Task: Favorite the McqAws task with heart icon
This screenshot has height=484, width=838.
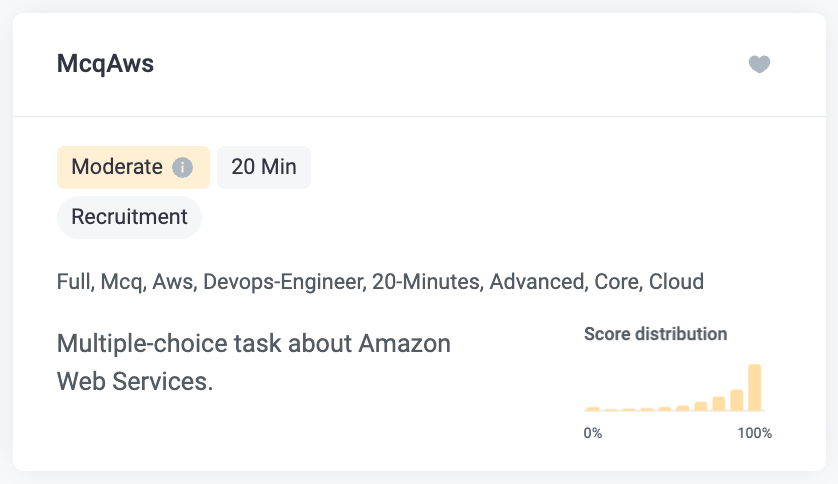Action: 760,65
